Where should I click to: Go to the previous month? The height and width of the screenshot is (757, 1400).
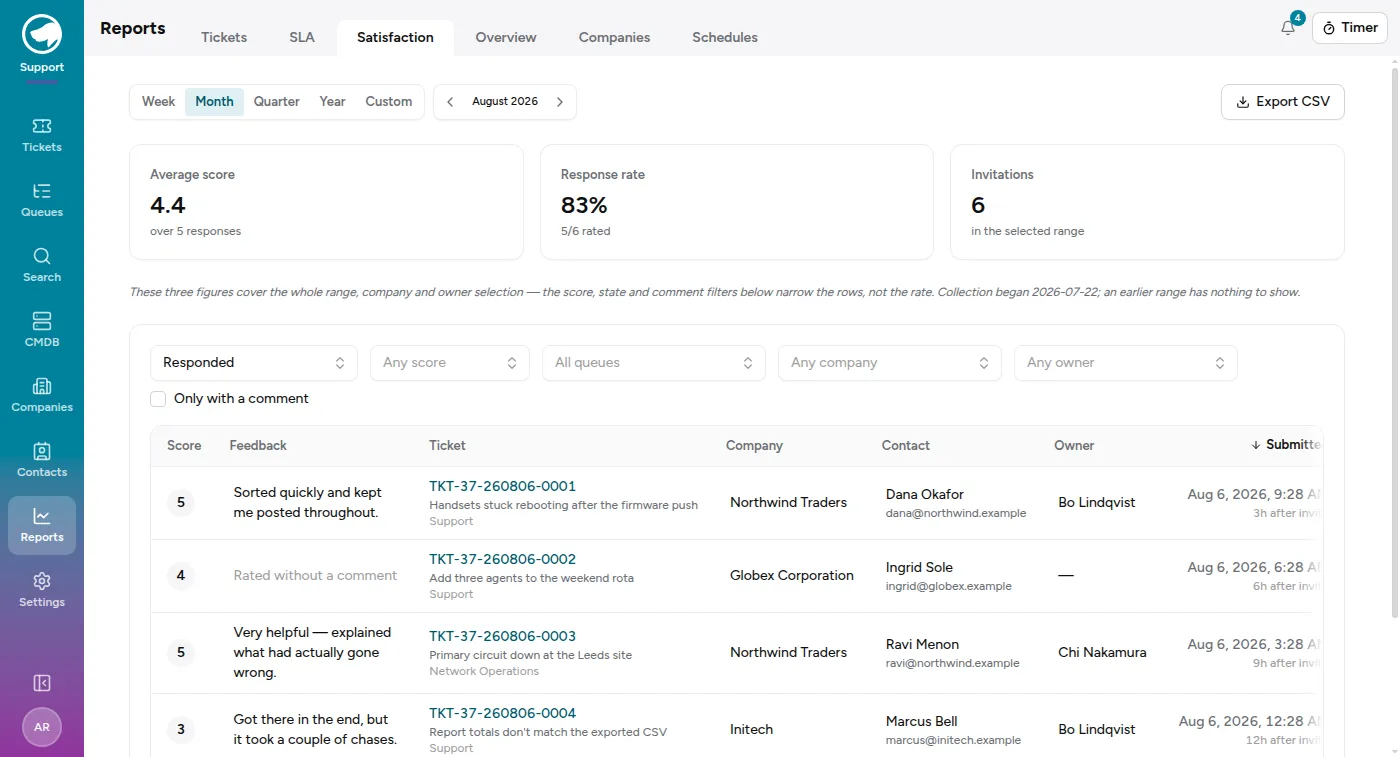[450, 102]
